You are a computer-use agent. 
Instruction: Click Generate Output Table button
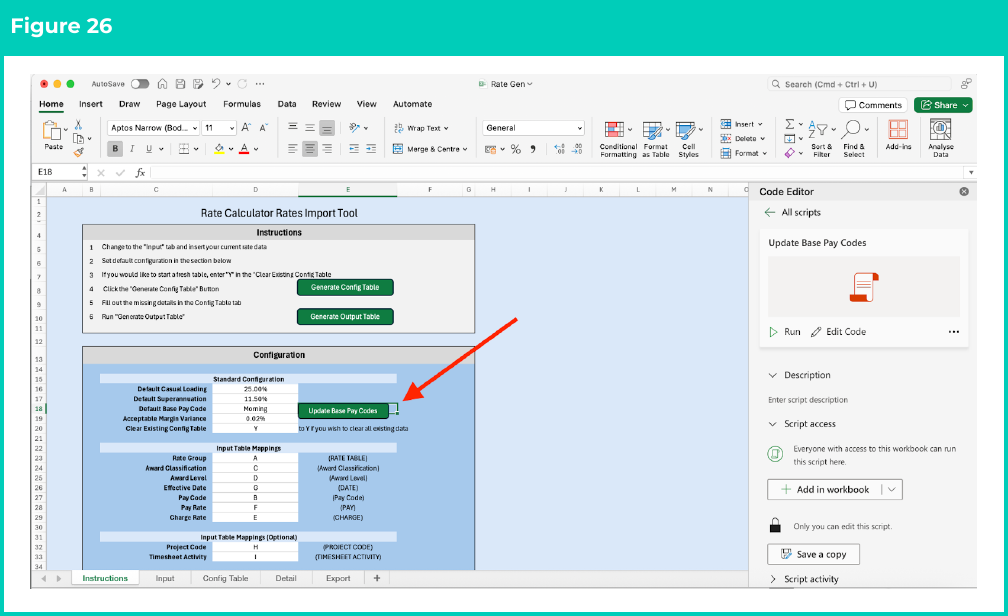click(x=345, y=316)
